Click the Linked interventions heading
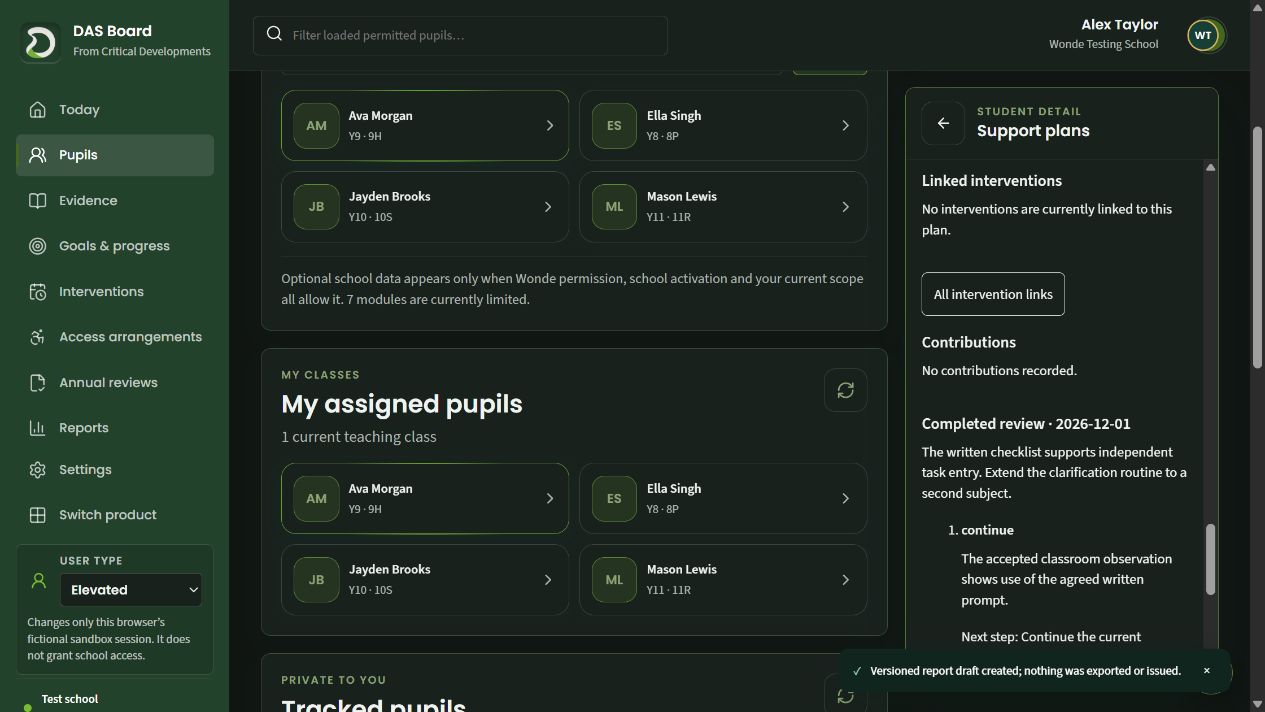1265x712 pixels. pos(991,181)
